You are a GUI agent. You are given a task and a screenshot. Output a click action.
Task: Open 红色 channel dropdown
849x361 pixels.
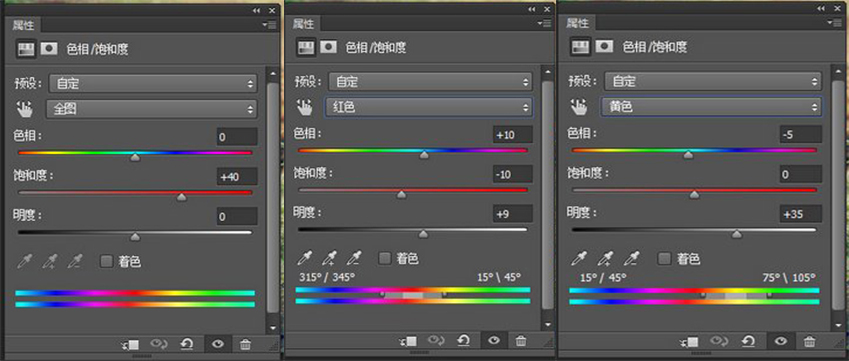[428, 107]
